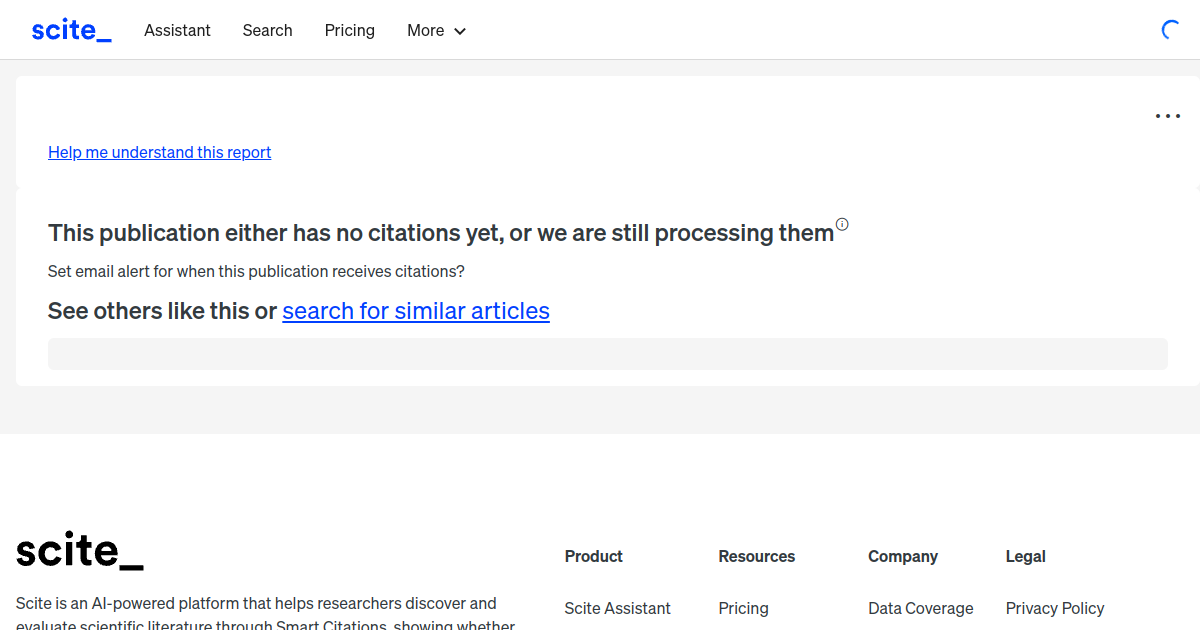Click the scite_ logo in header
The height and width of the screenshot is (630, 1200).
point(71,30)
